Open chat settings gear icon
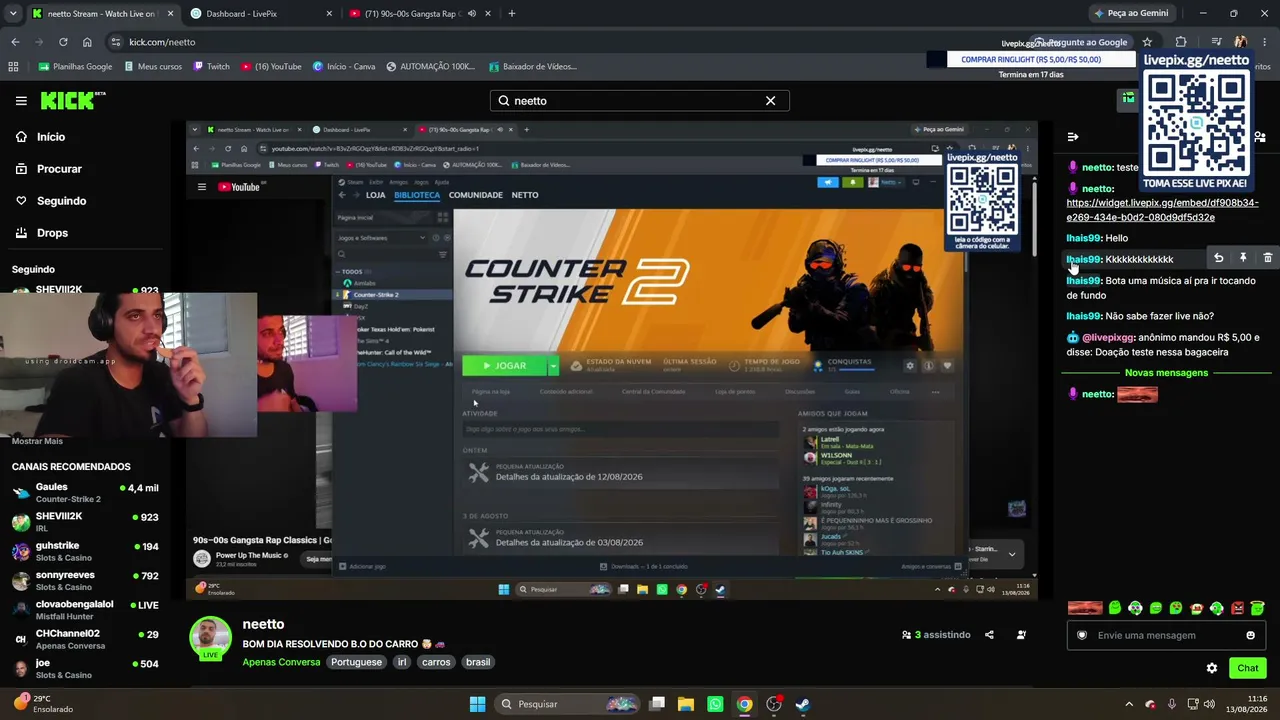This screenshot has height=720, width=1280. tap(1212, 668)
